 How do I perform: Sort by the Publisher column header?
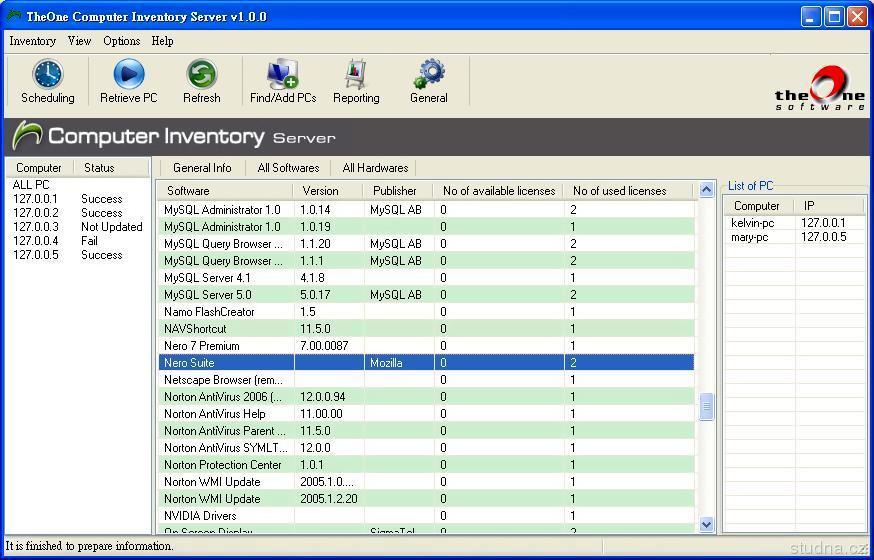coord(395,191)
